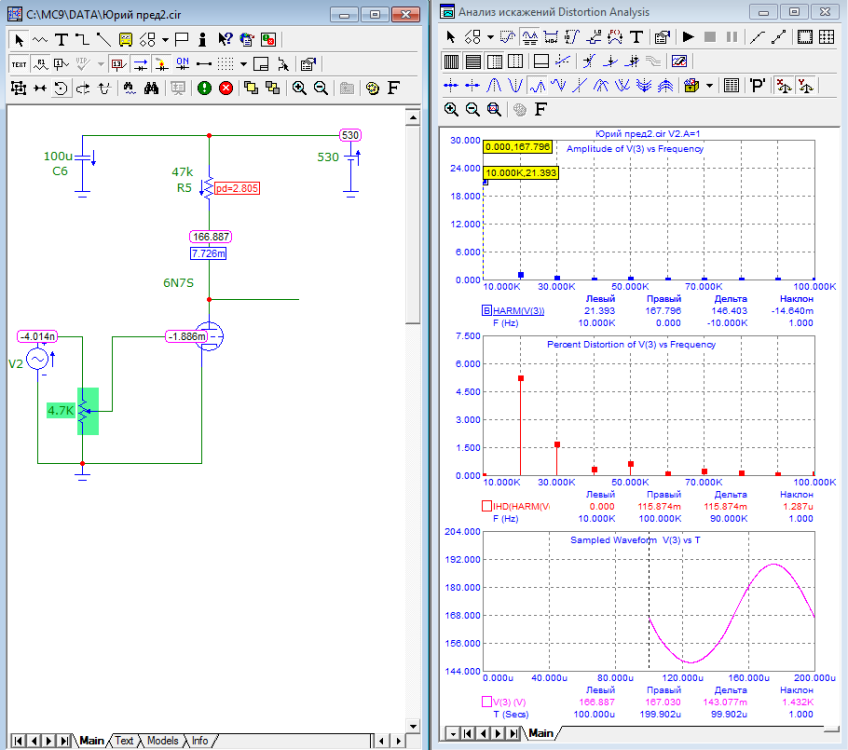Toggle the red IHD(HARM curve box

[488, 507]
